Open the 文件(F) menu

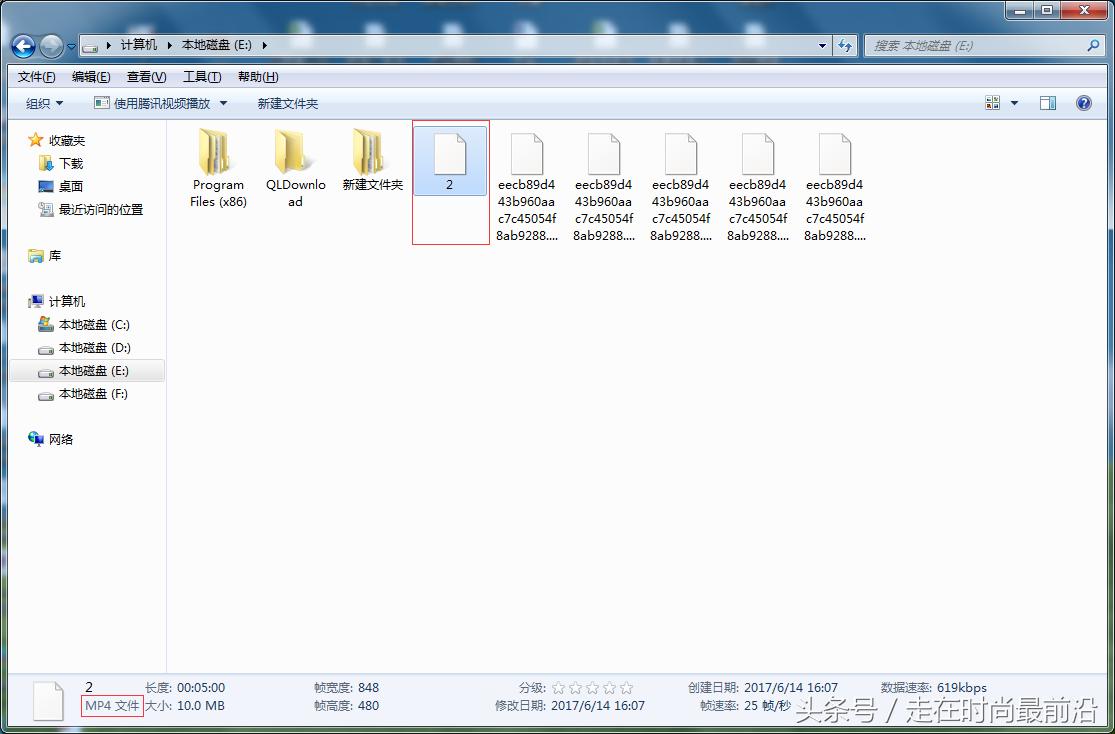pos(36,77)
